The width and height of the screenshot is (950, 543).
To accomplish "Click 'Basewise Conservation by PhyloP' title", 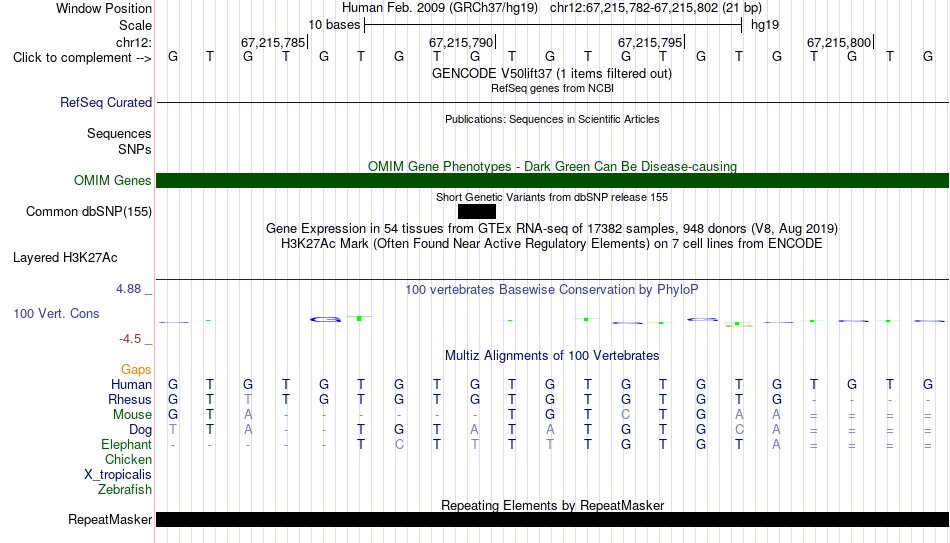I will tap(552, 290).
